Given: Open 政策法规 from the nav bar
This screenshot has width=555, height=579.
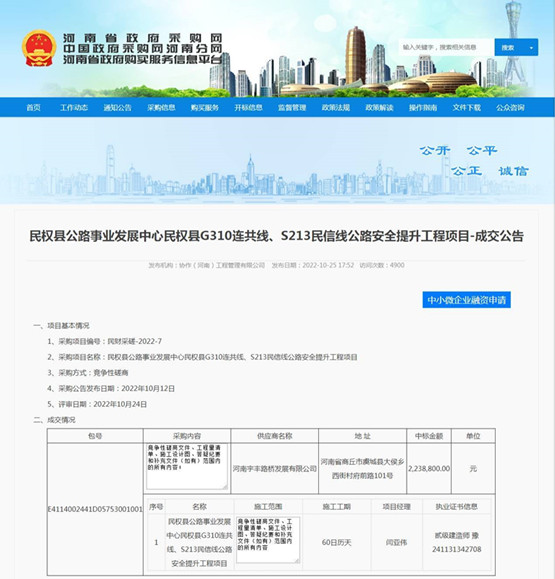Looking at the screenshot, I should point(336,107).
